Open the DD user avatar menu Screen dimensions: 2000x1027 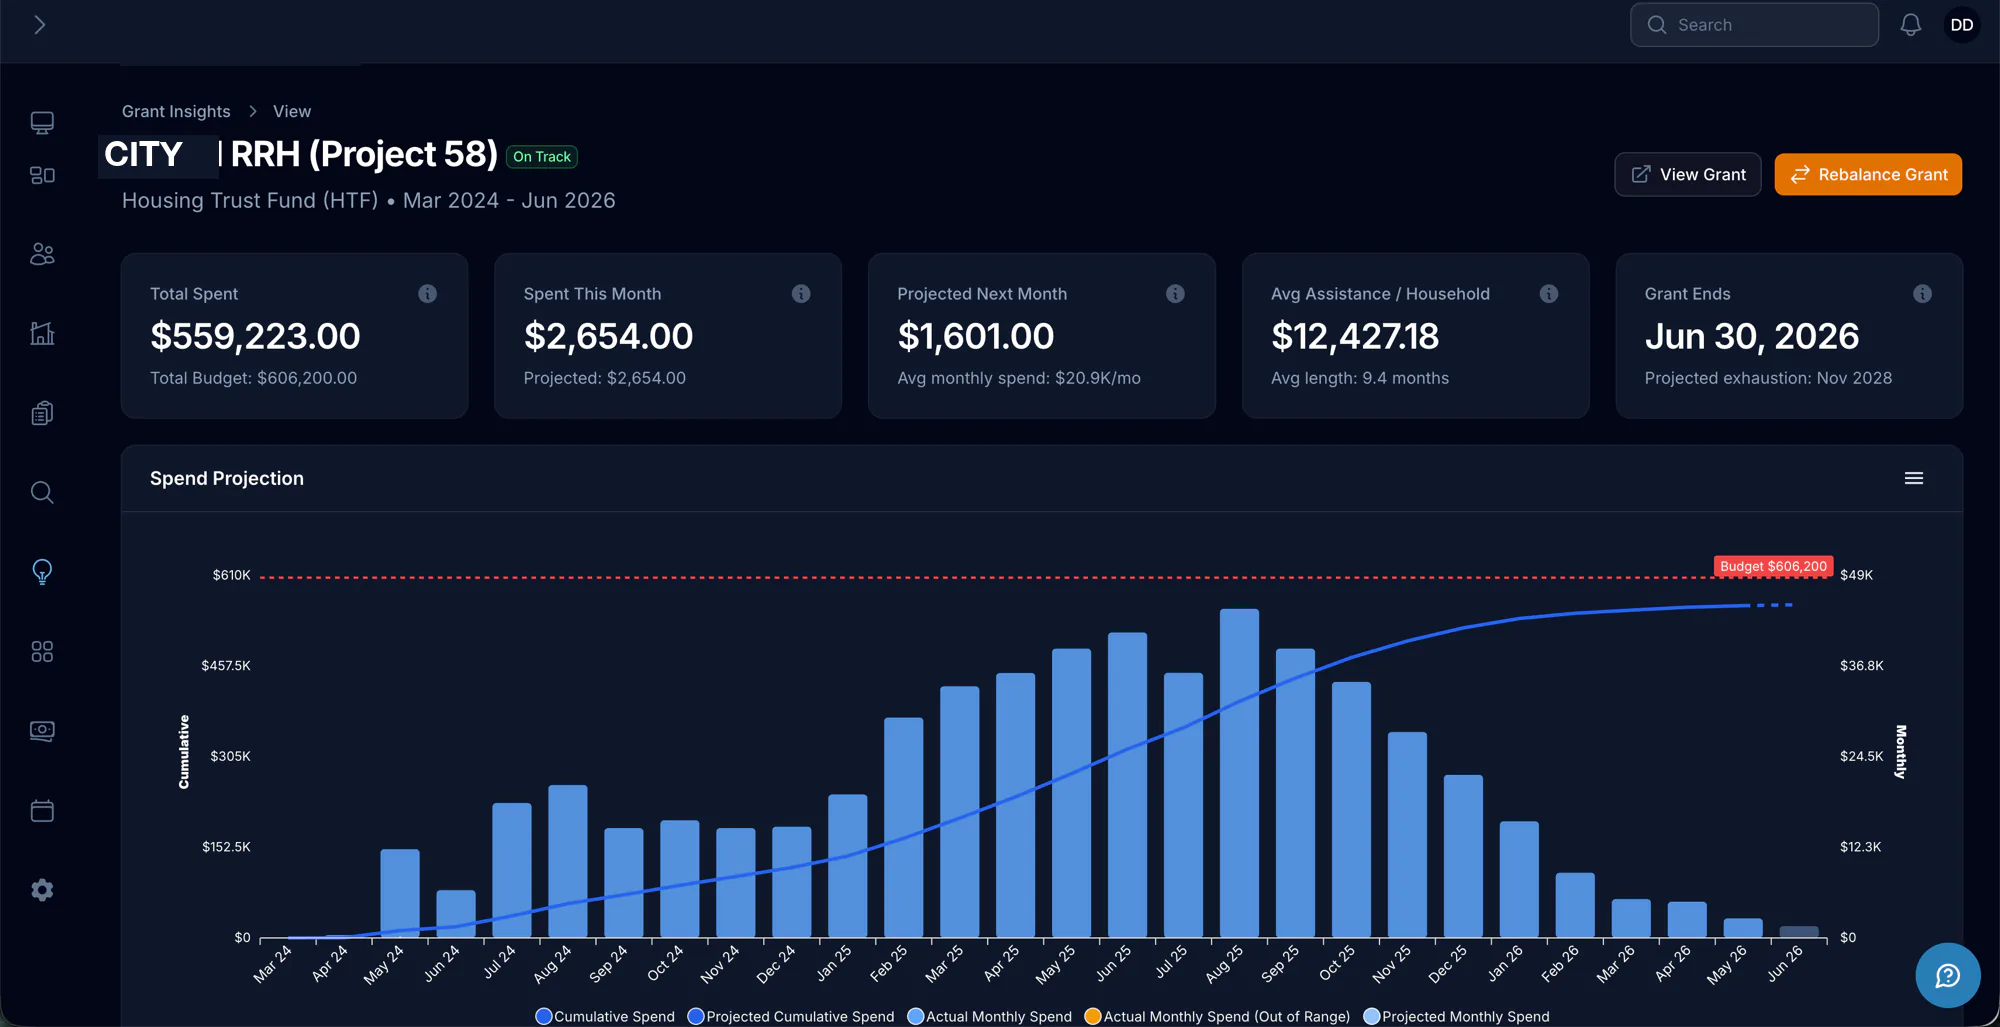click(x=1962, y=25)
